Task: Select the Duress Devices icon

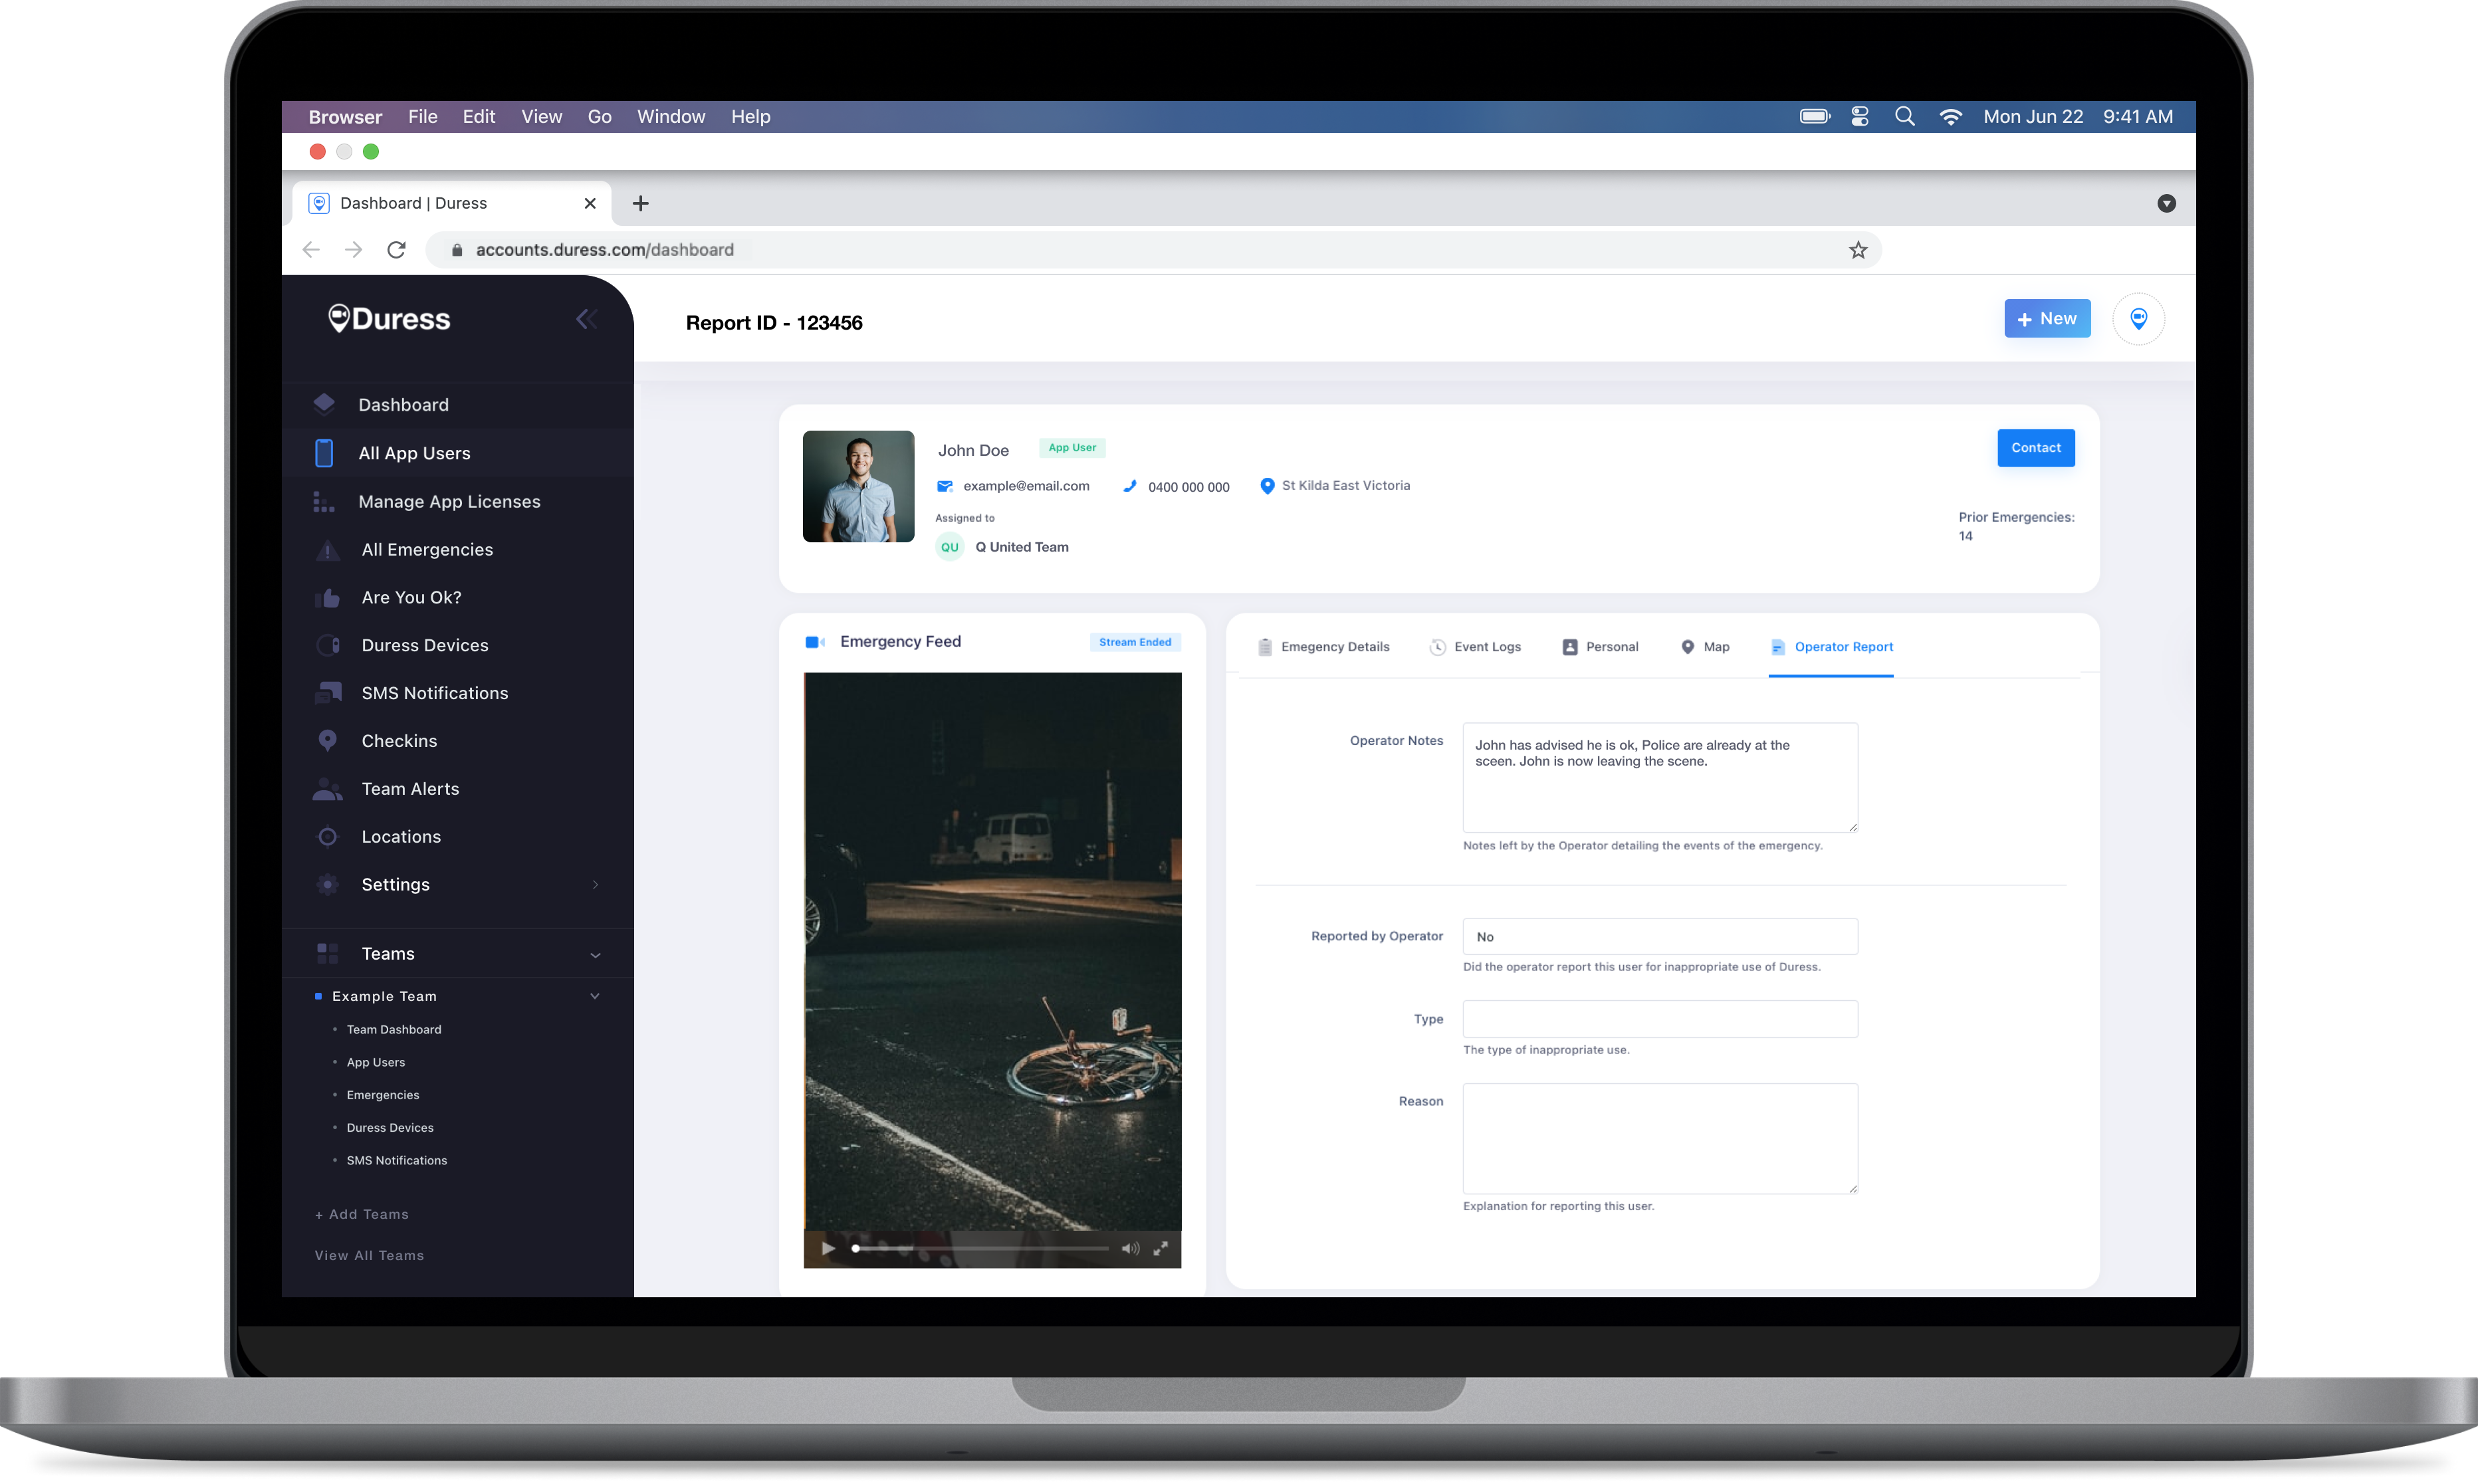Action: (x=325, y=643)
